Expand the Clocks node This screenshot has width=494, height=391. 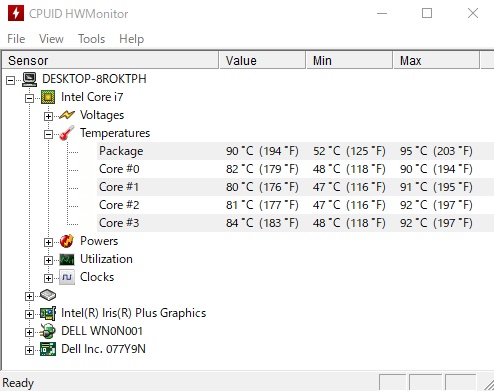click(48, 278)
